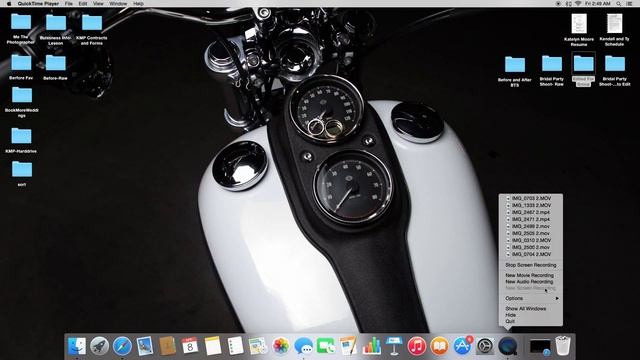
Task: Open the View menu
Action: [x=98, y=3]
